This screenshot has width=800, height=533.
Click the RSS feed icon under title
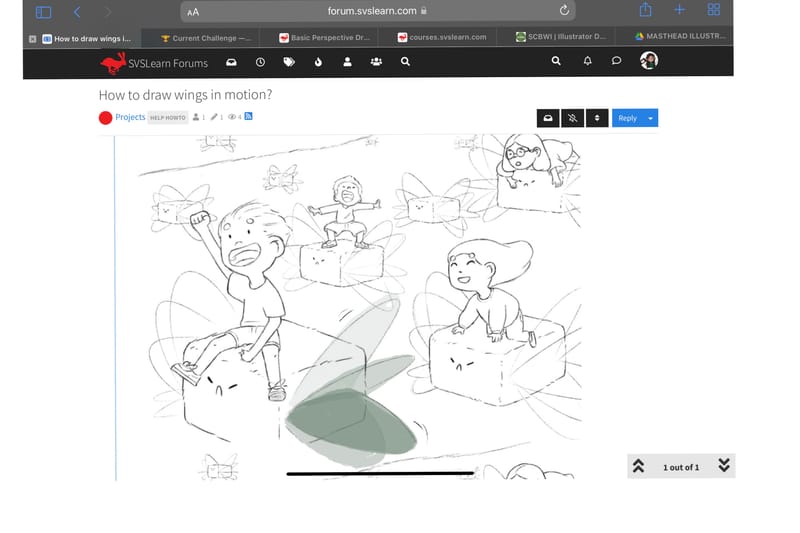point(248,117)
